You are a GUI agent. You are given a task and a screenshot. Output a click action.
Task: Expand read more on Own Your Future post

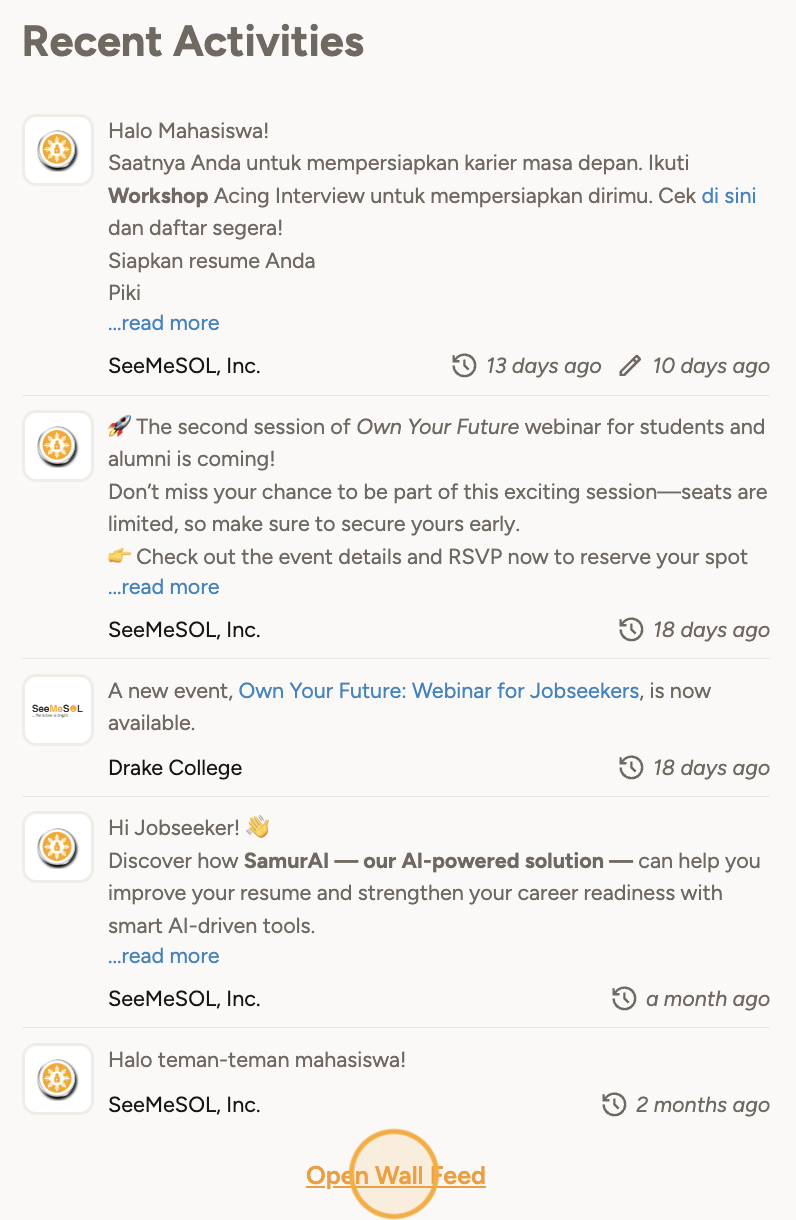click(164, 587)
